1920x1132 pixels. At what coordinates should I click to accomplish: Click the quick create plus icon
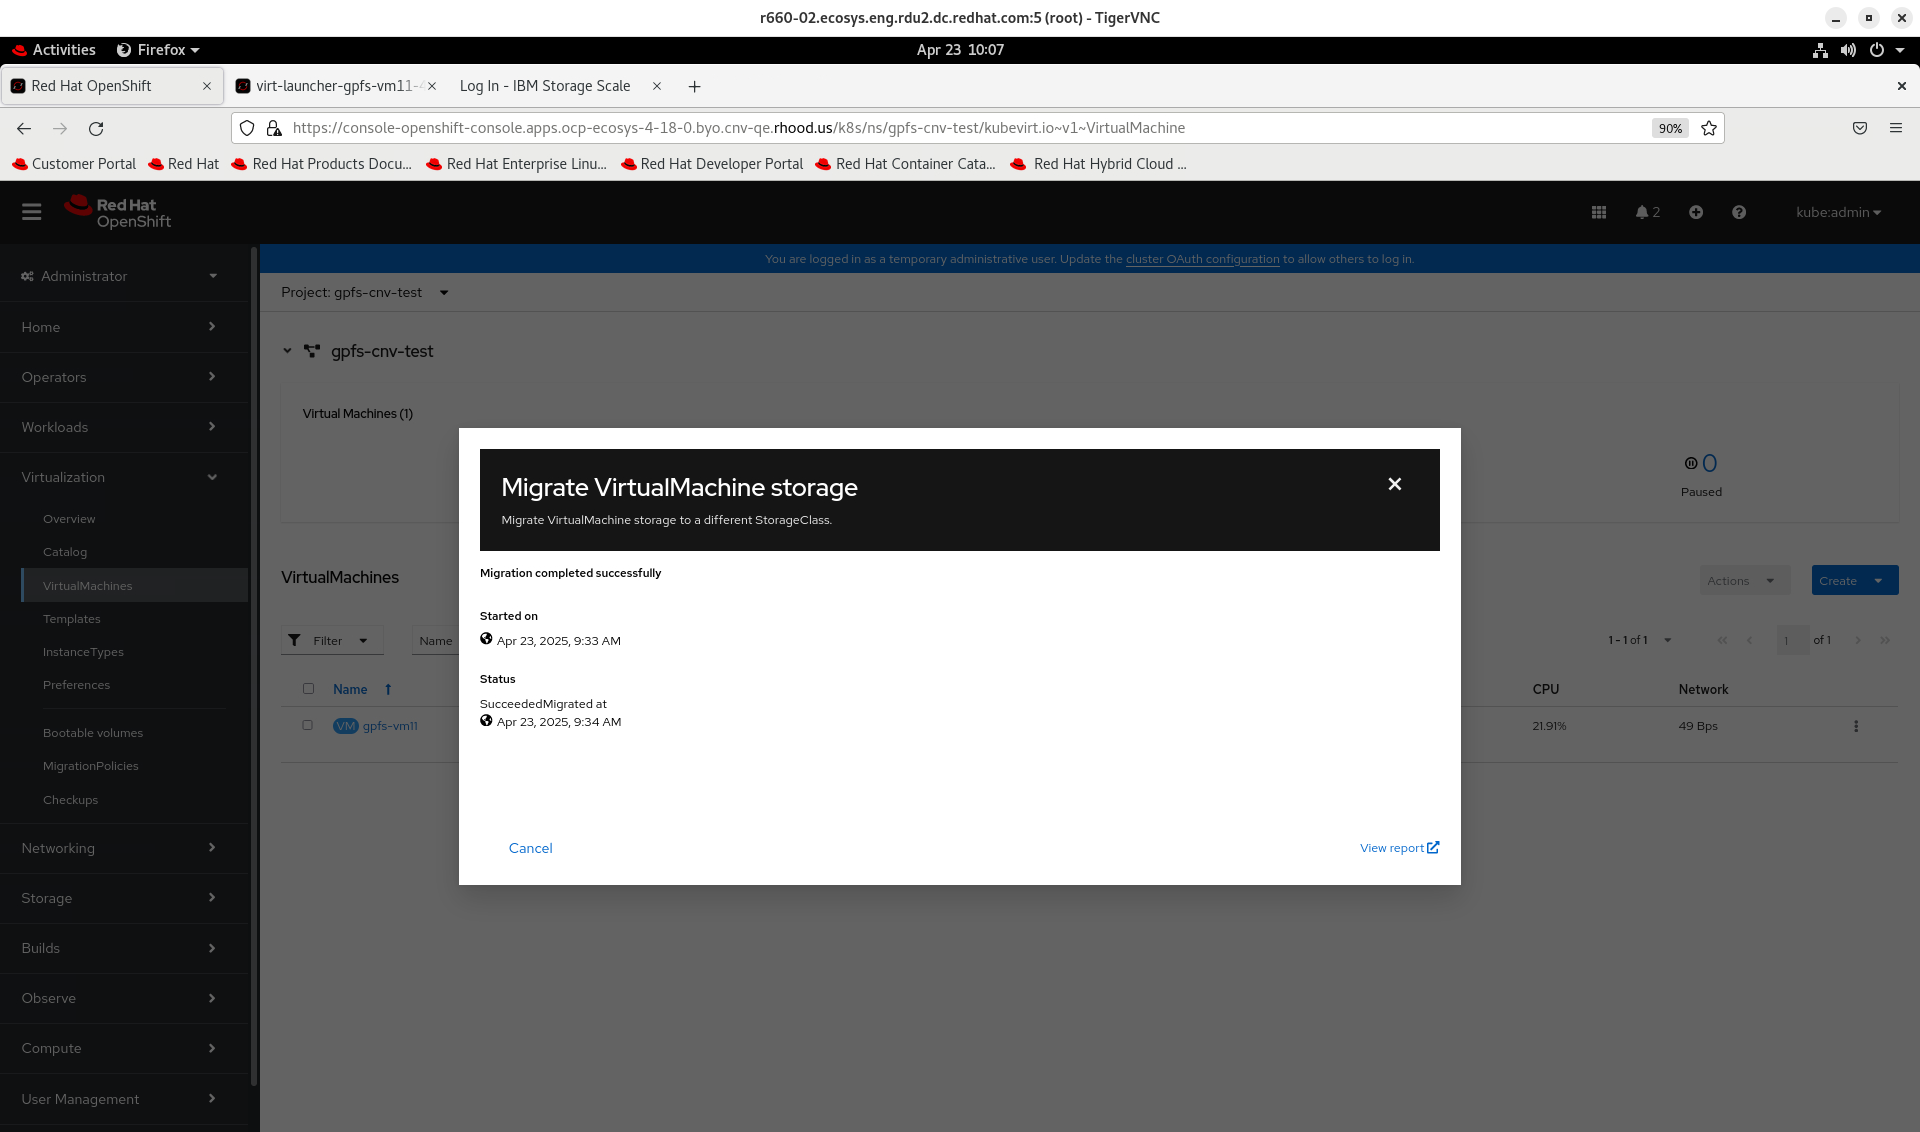click(1696, 212)
